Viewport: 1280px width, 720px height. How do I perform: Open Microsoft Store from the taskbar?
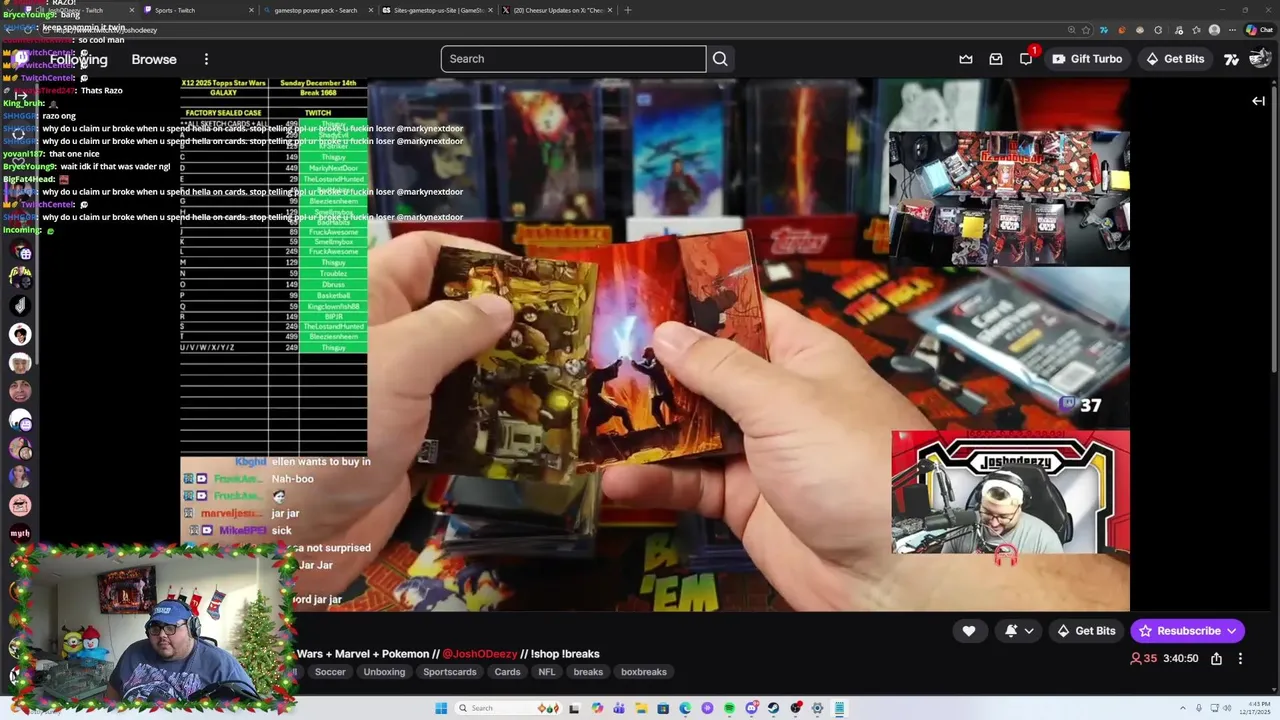click(663, 708)
